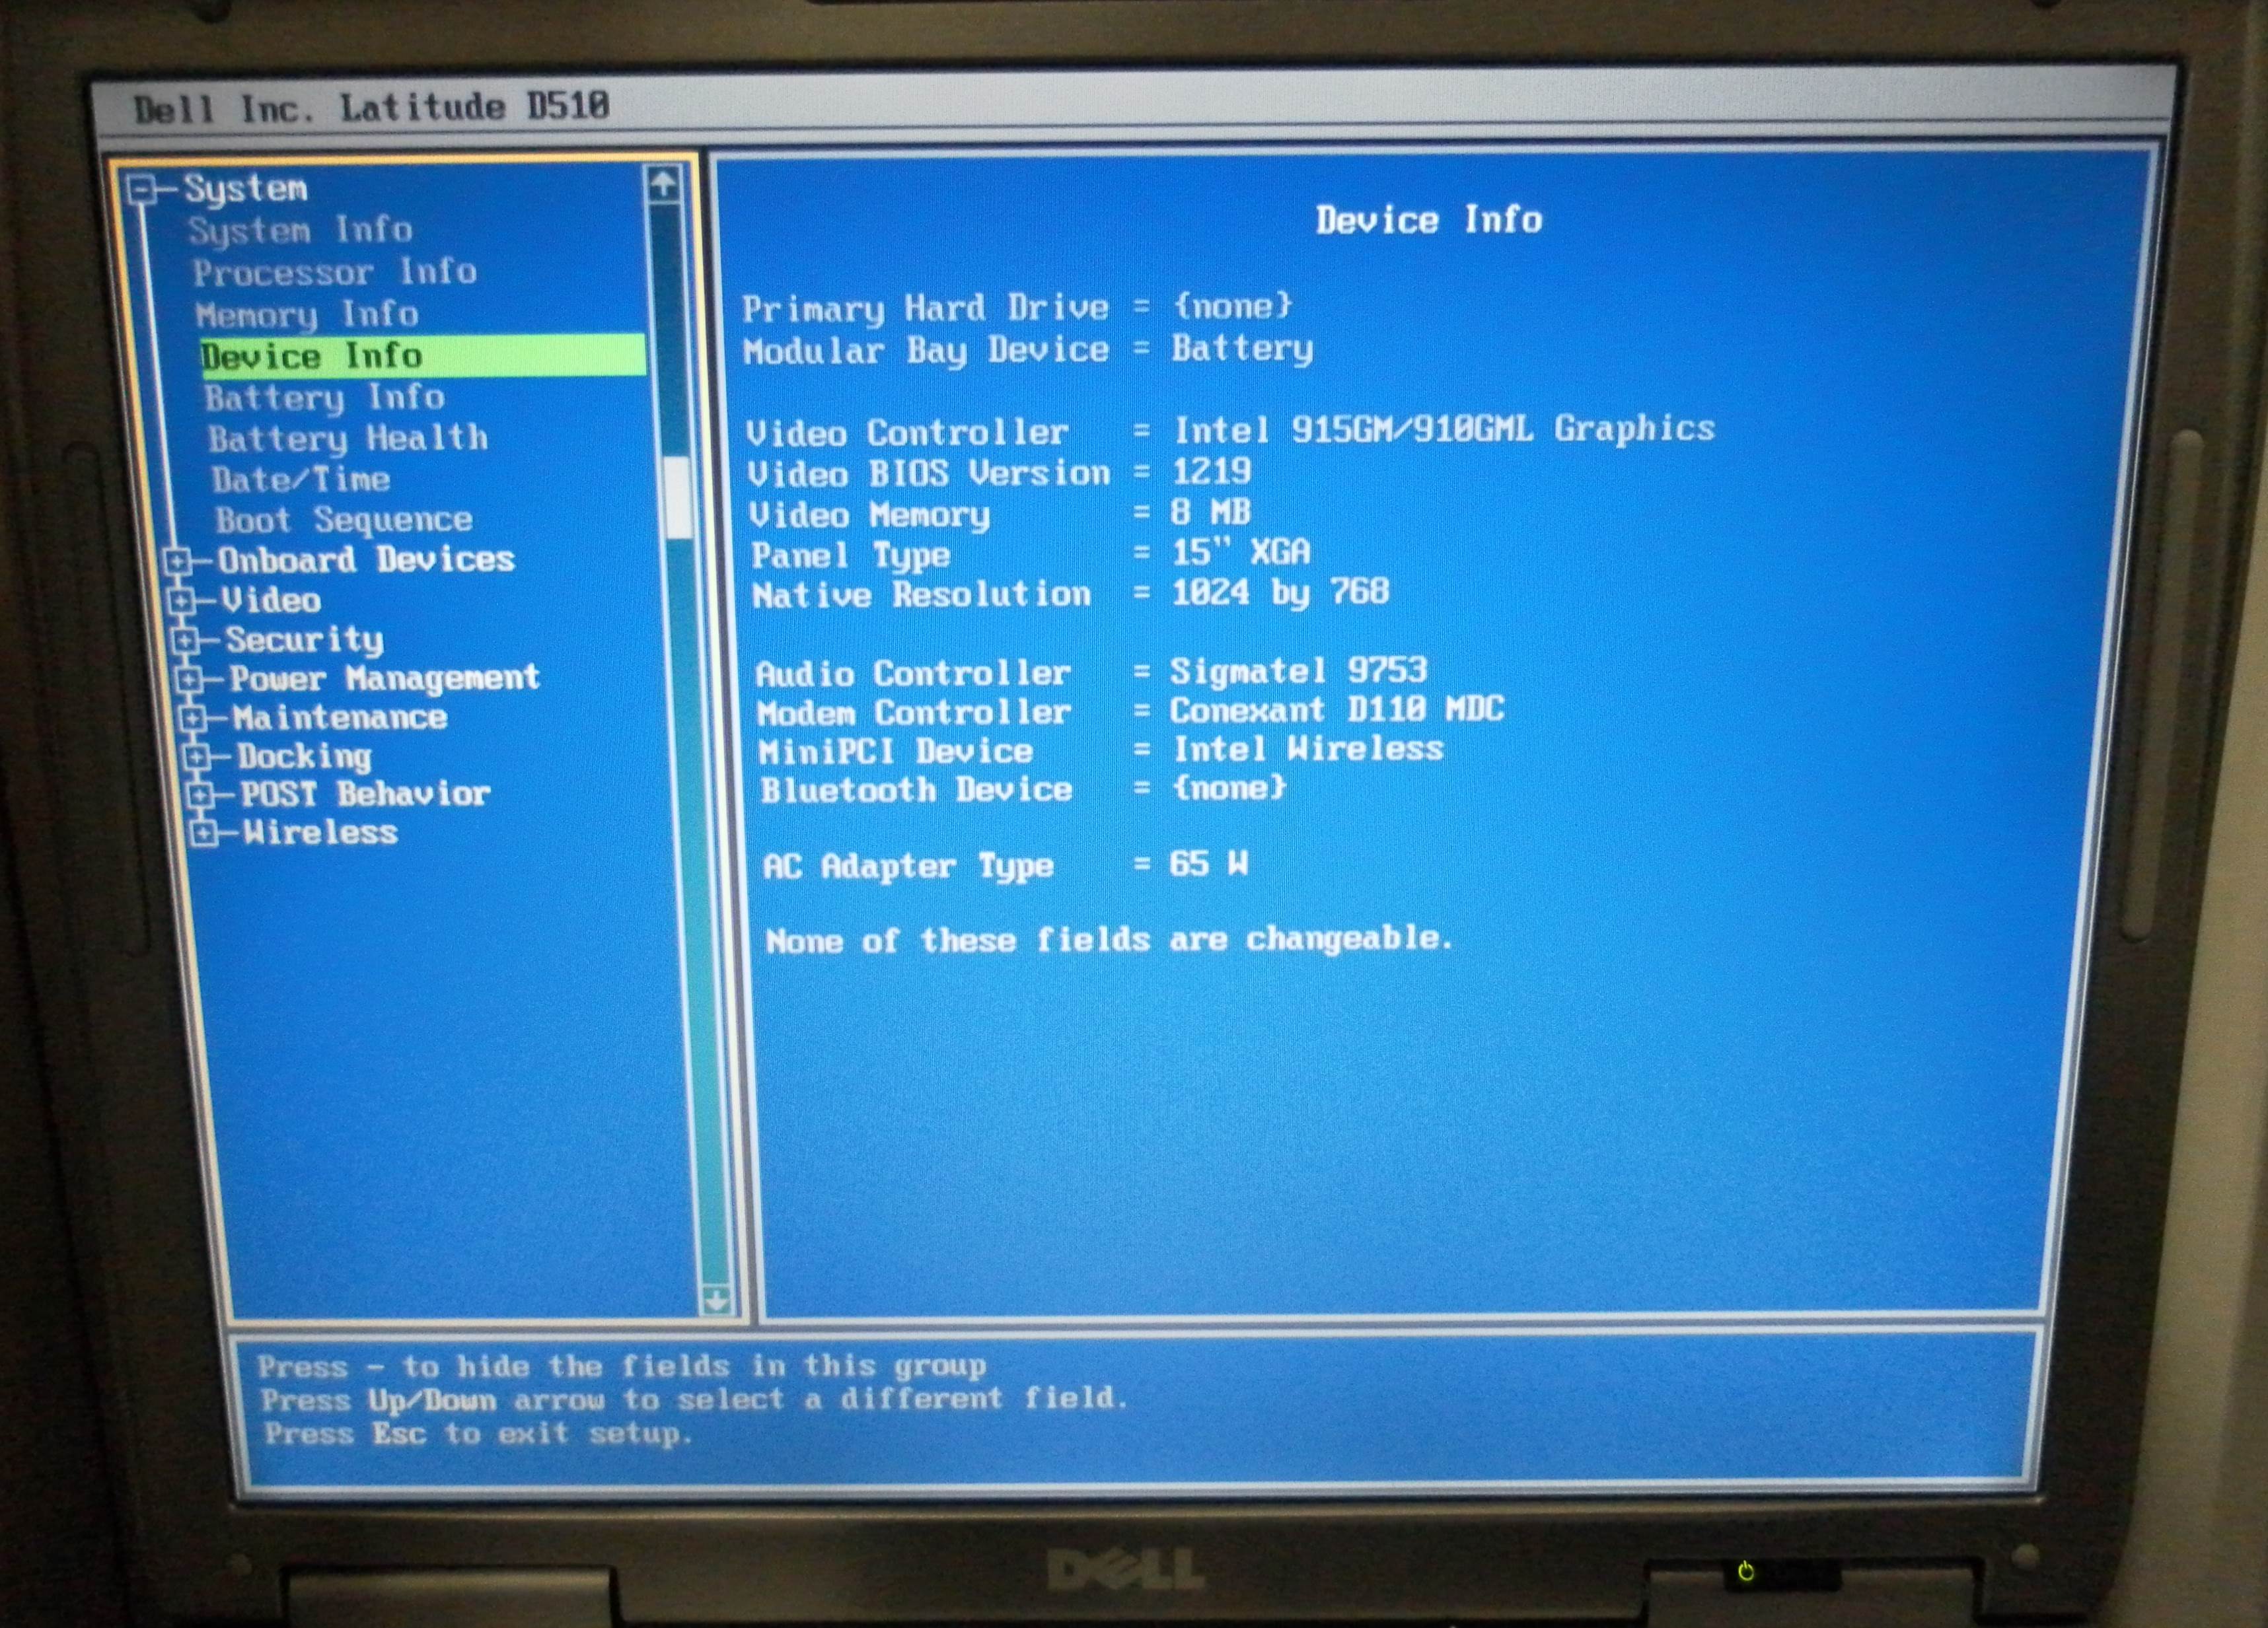Click the Video BIOS Version 1219 value
The height and width of the screenshot is (1628, 2268).
tap(1211, 471)
